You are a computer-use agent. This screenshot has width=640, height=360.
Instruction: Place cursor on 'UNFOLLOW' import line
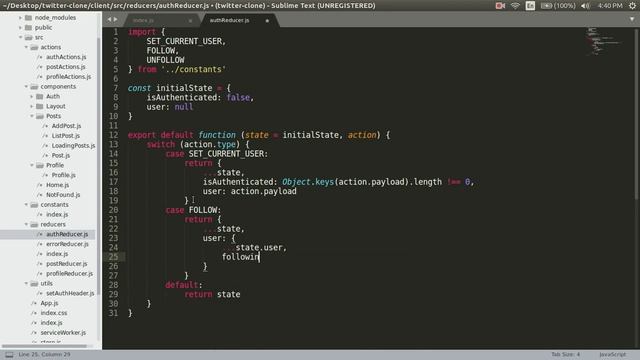pyautogui.click(x=165, y=60)
